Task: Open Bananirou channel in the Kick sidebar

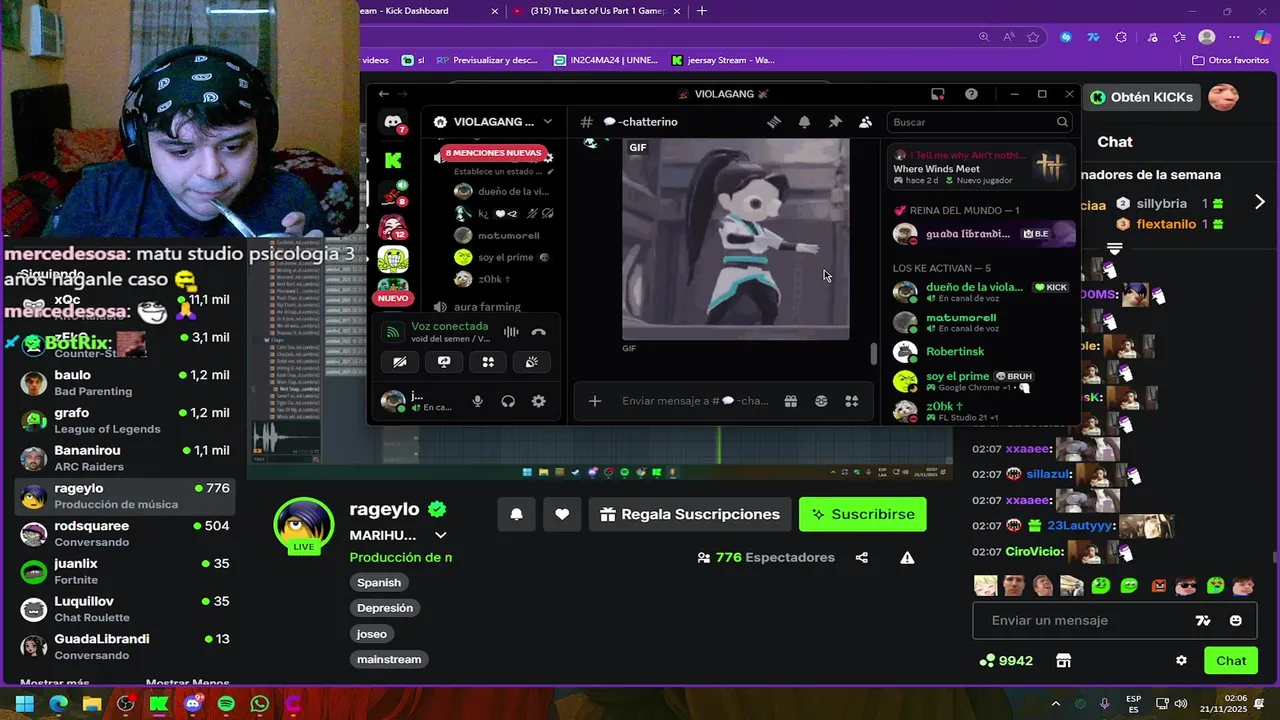Action: point(126,458)
